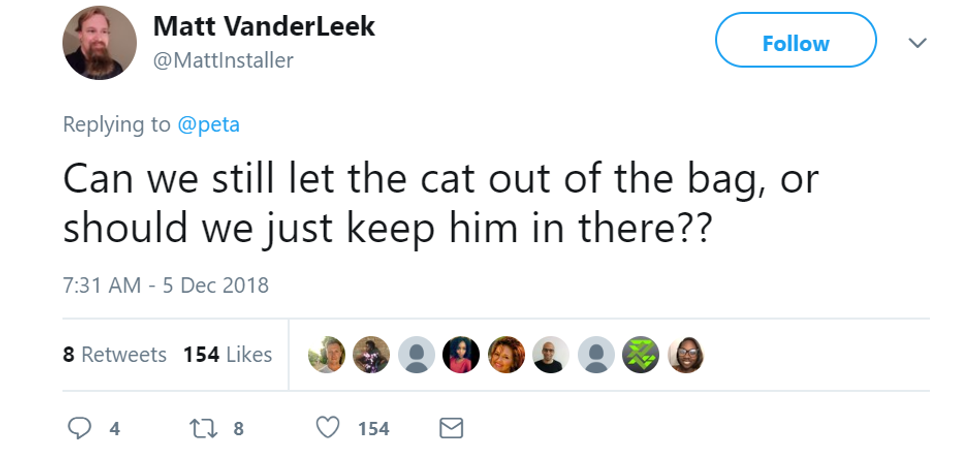Open the blond man liker avatar
The height and width of the screenshot is (469, 980).
point(326,354)
